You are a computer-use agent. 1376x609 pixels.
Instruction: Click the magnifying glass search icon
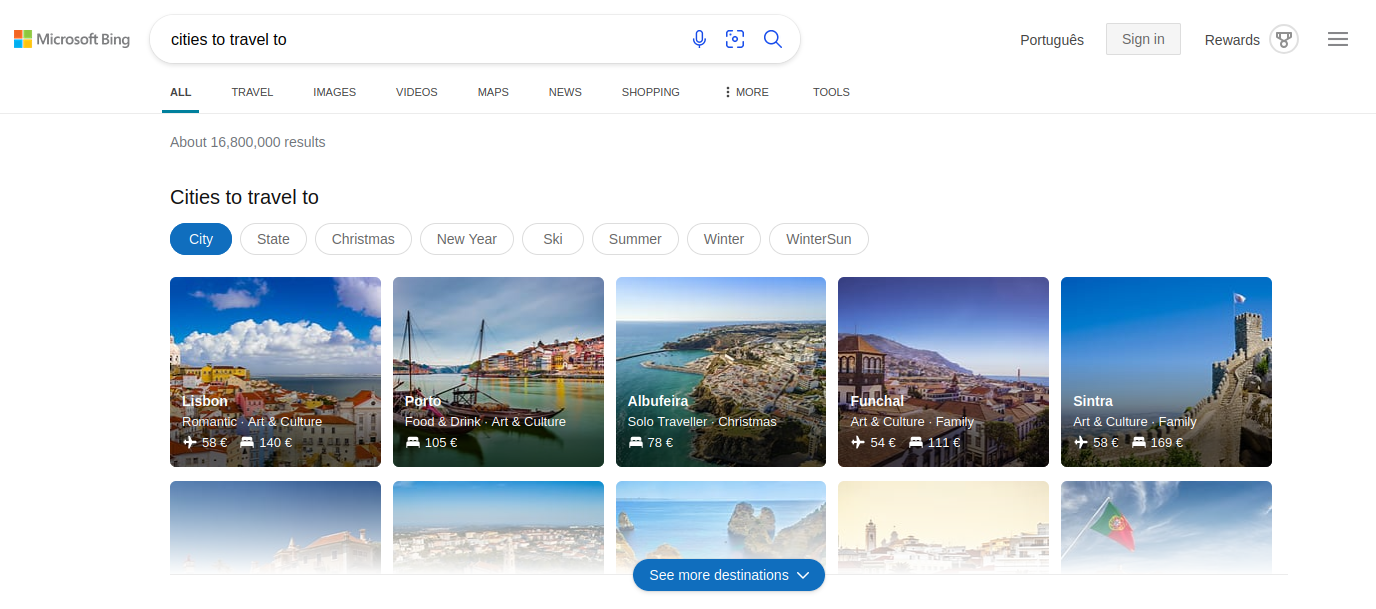pos(772,39)
